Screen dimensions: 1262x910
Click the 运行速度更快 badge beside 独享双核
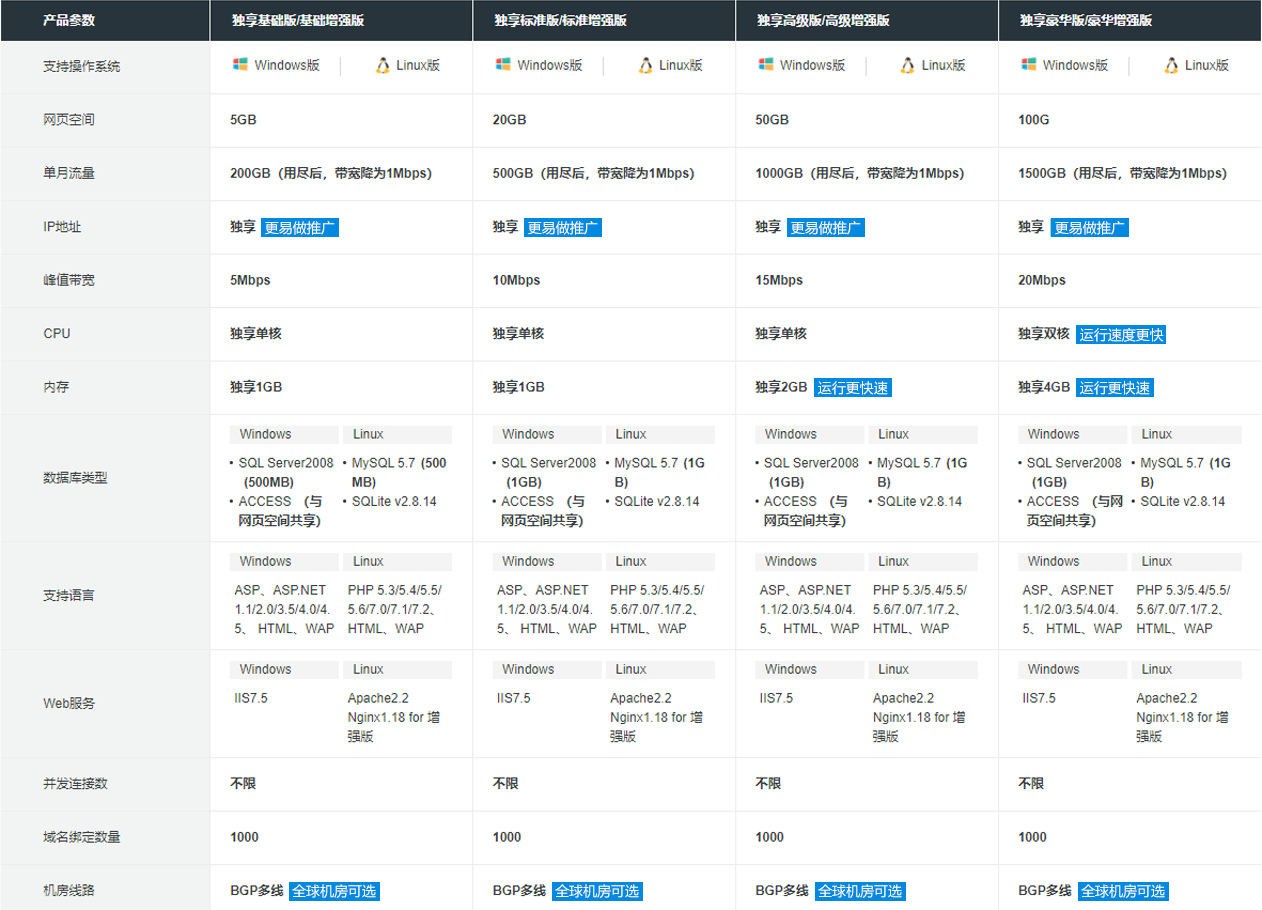click(1122, 334)
